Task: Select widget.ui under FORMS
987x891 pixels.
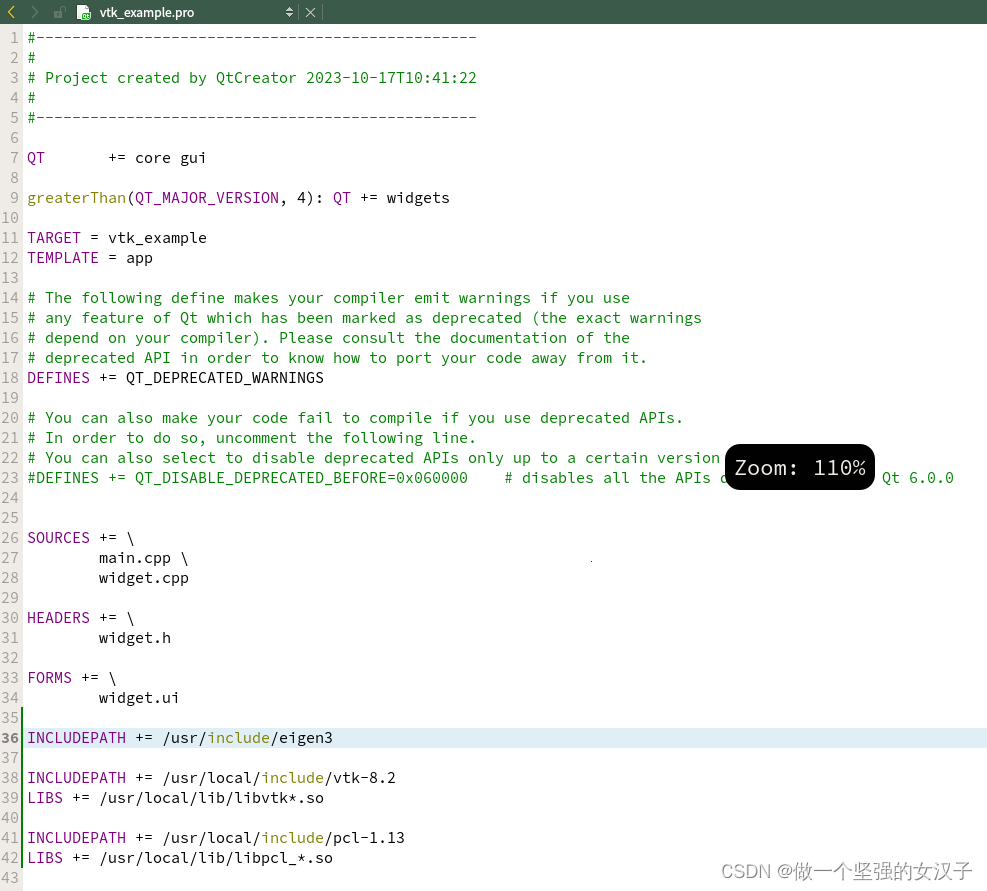Action: pyautogui.click(x=138, y=697)
